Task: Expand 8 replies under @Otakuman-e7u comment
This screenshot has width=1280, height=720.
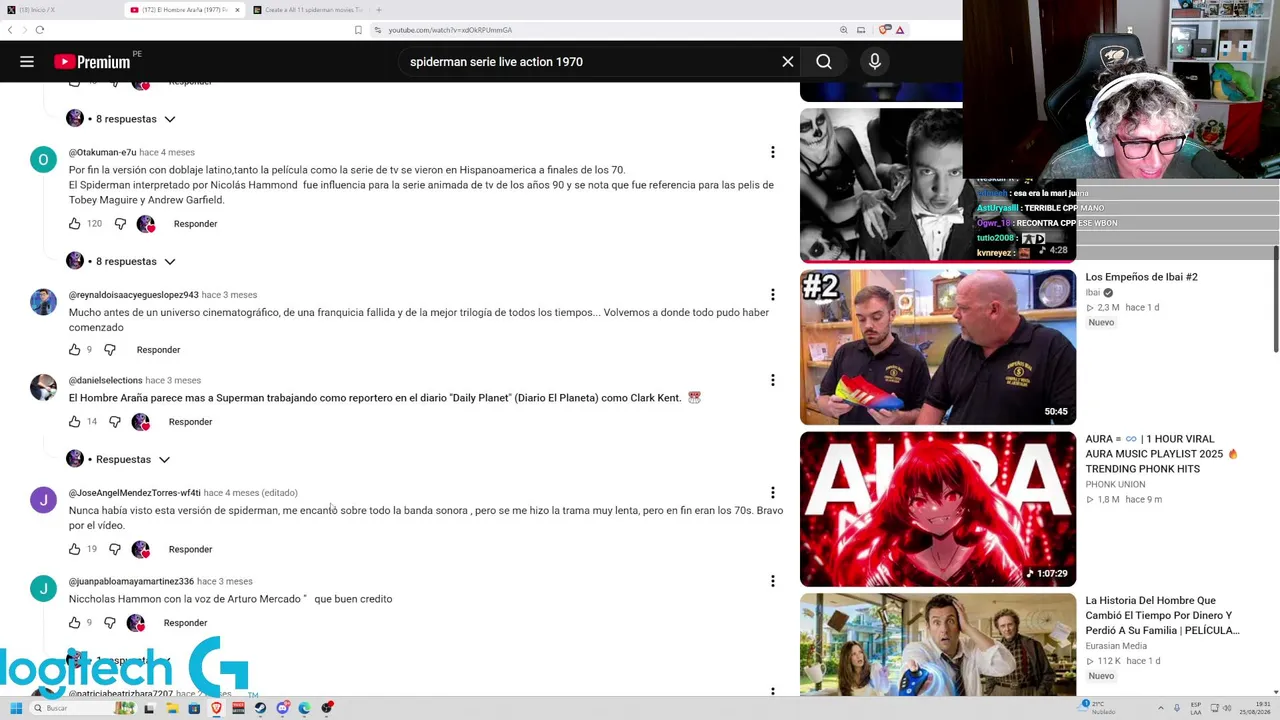Action: [121, 261]
